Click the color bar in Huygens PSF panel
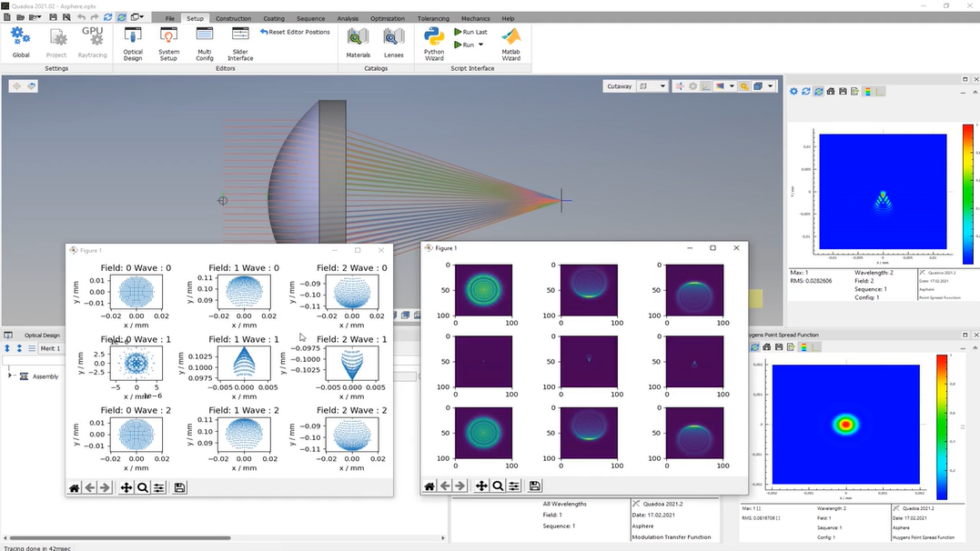 941,427
